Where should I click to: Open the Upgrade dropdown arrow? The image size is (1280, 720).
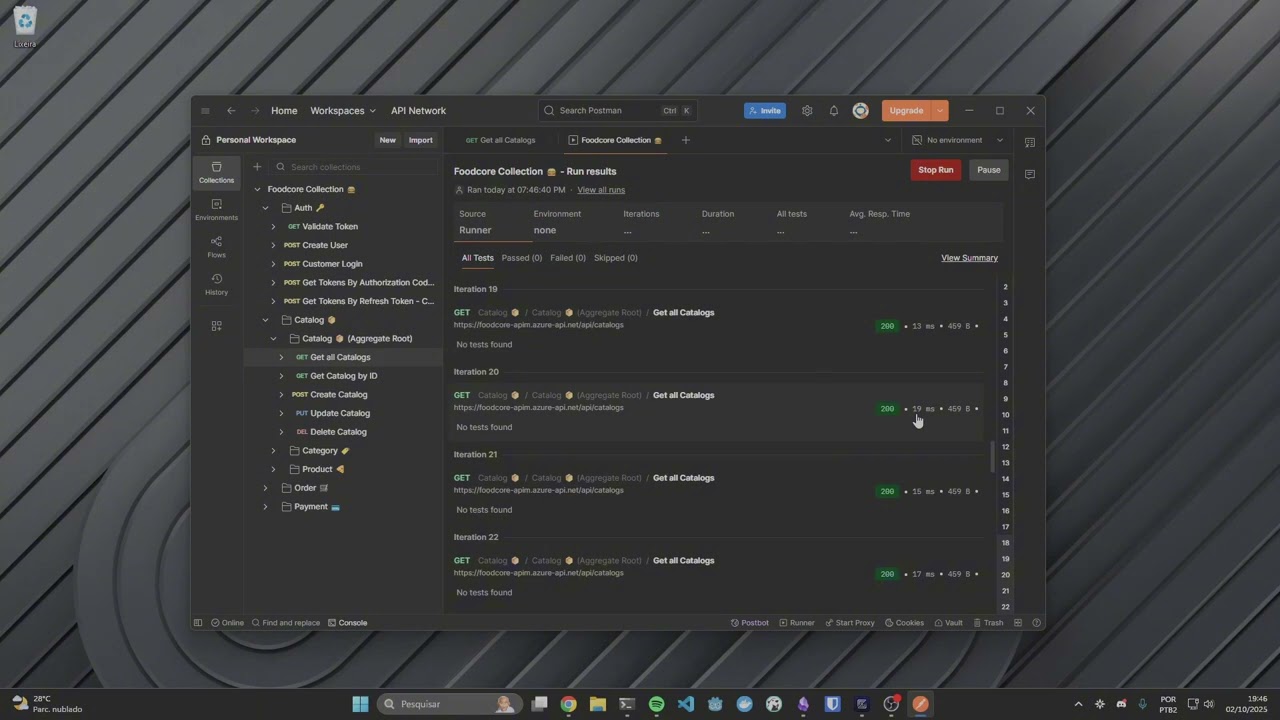[940, 111]
